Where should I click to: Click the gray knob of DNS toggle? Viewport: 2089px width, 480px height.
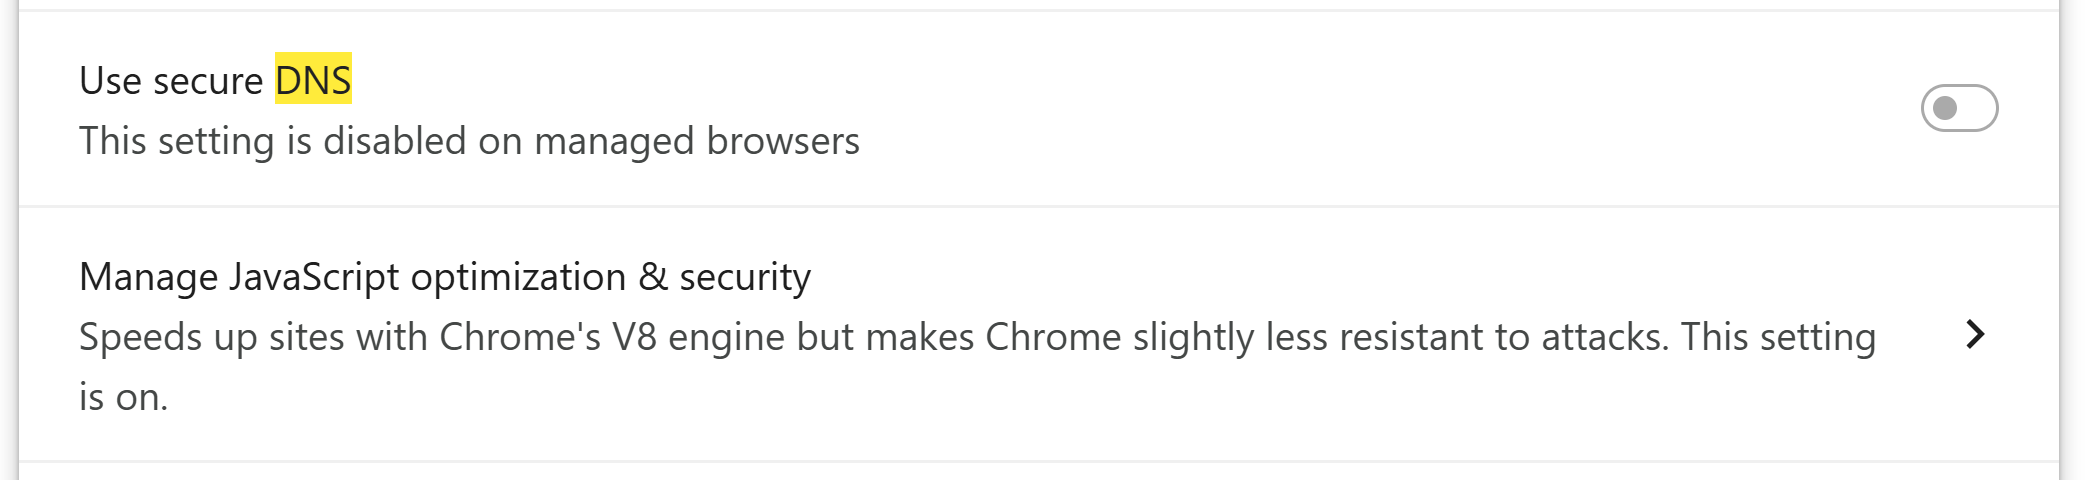pos(1945,108)
